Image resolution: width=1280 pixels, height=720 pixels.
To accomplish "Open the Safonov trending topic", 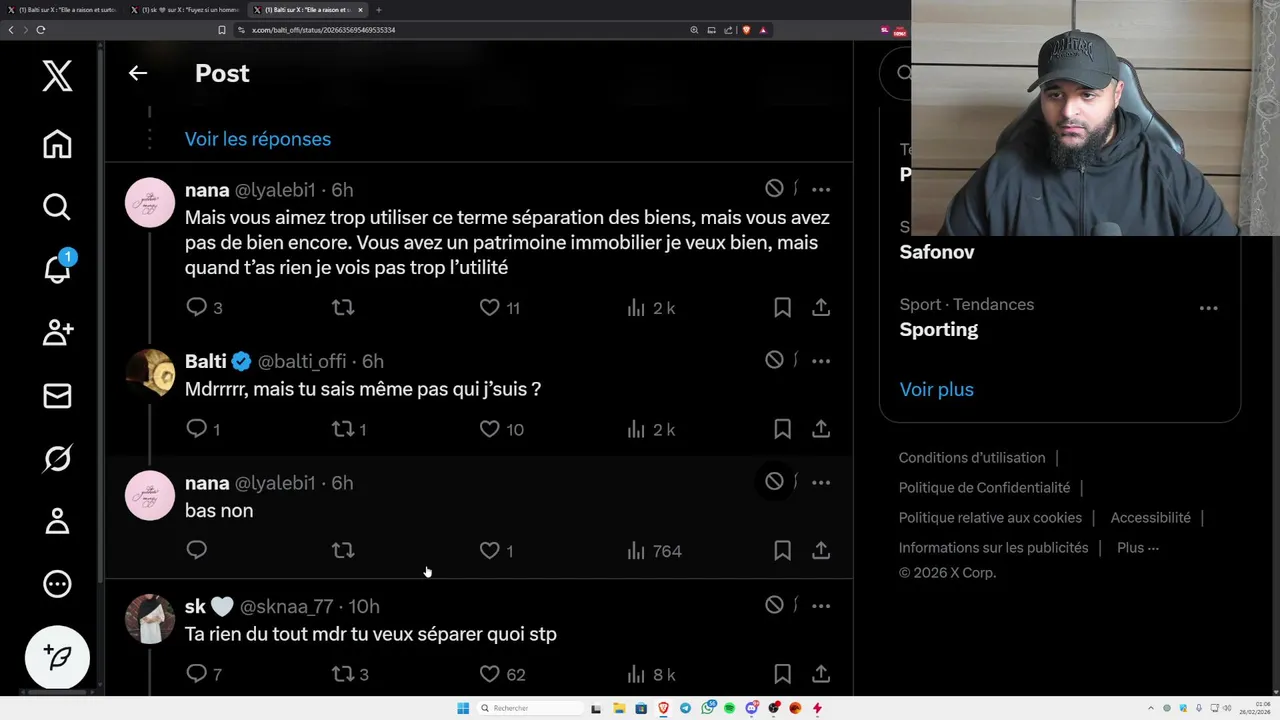I will coord(937,252).
